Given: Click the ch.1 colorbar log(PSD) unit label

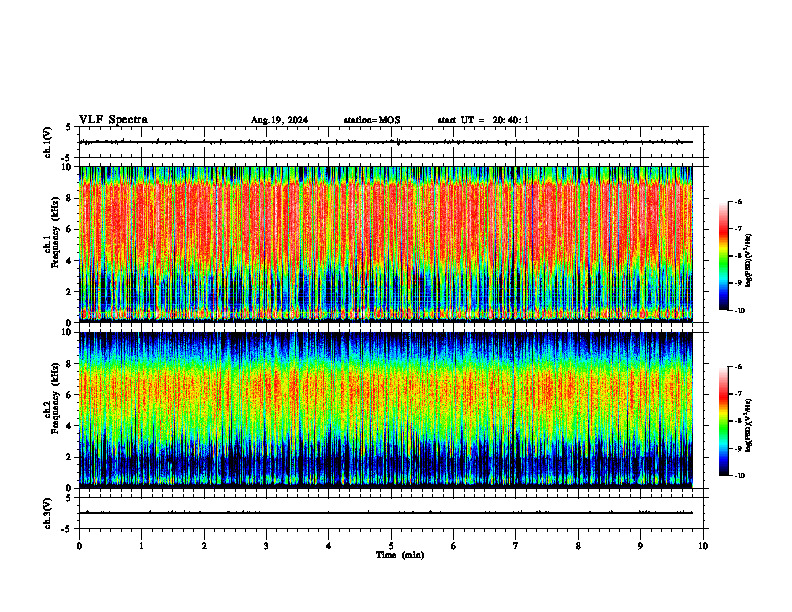Looking at the screenshot, I should point(749,261).
